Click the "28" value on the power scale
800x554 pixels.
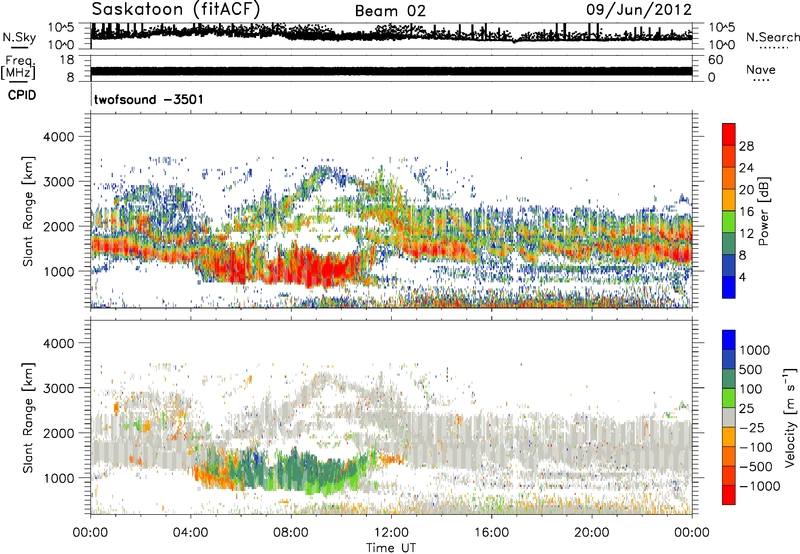746,146
